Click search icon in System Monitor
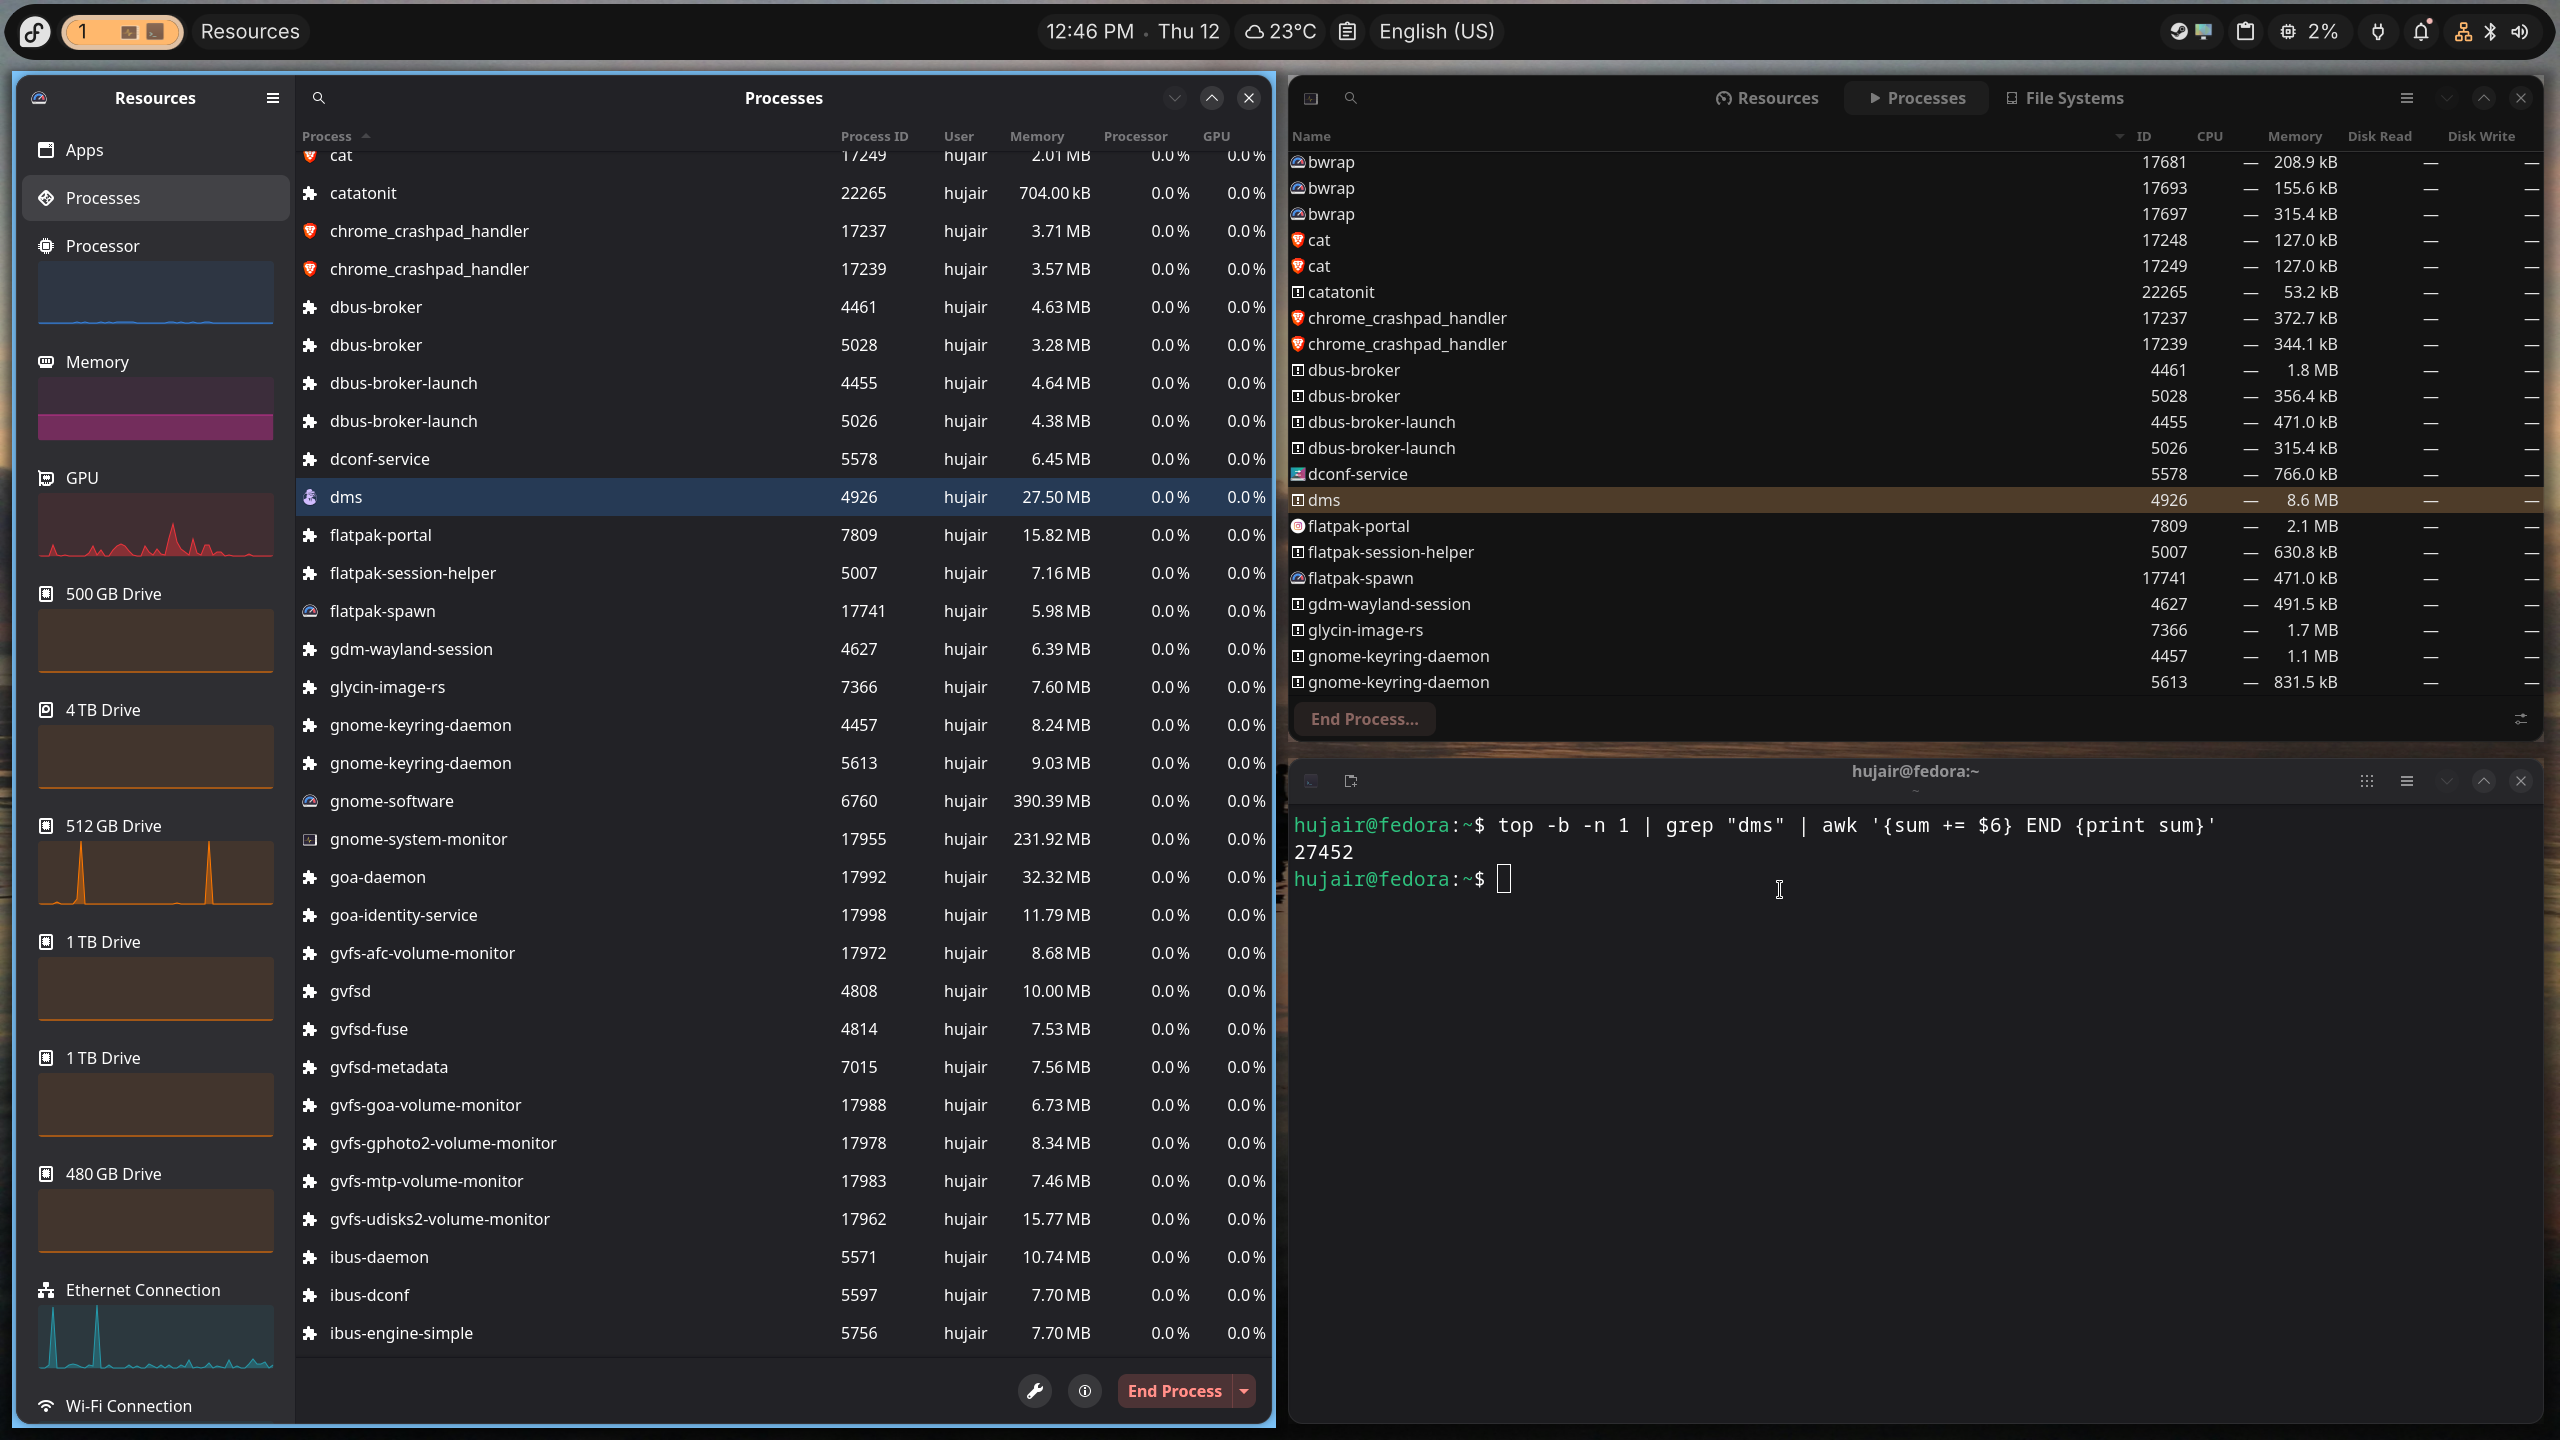This screenshot has height=1440, width=2560. coord(1351,98)
